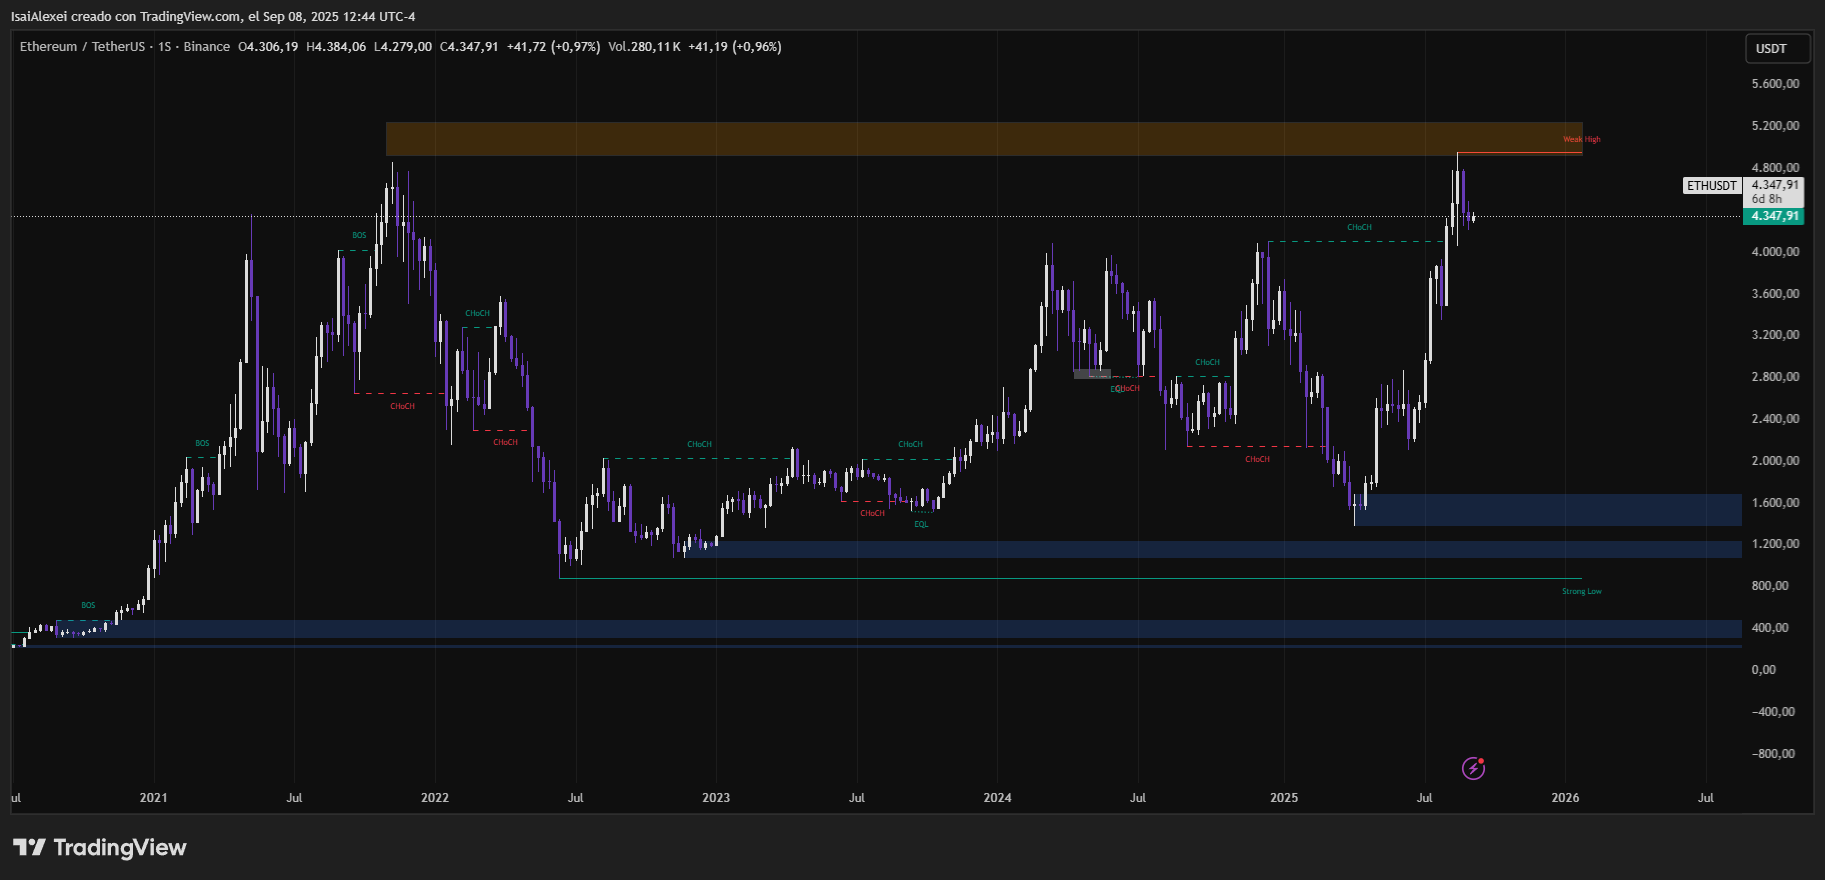Select the green current price tag 4.347,91
Viewport: 1825px width, 880px height.
click(1774, 216)
